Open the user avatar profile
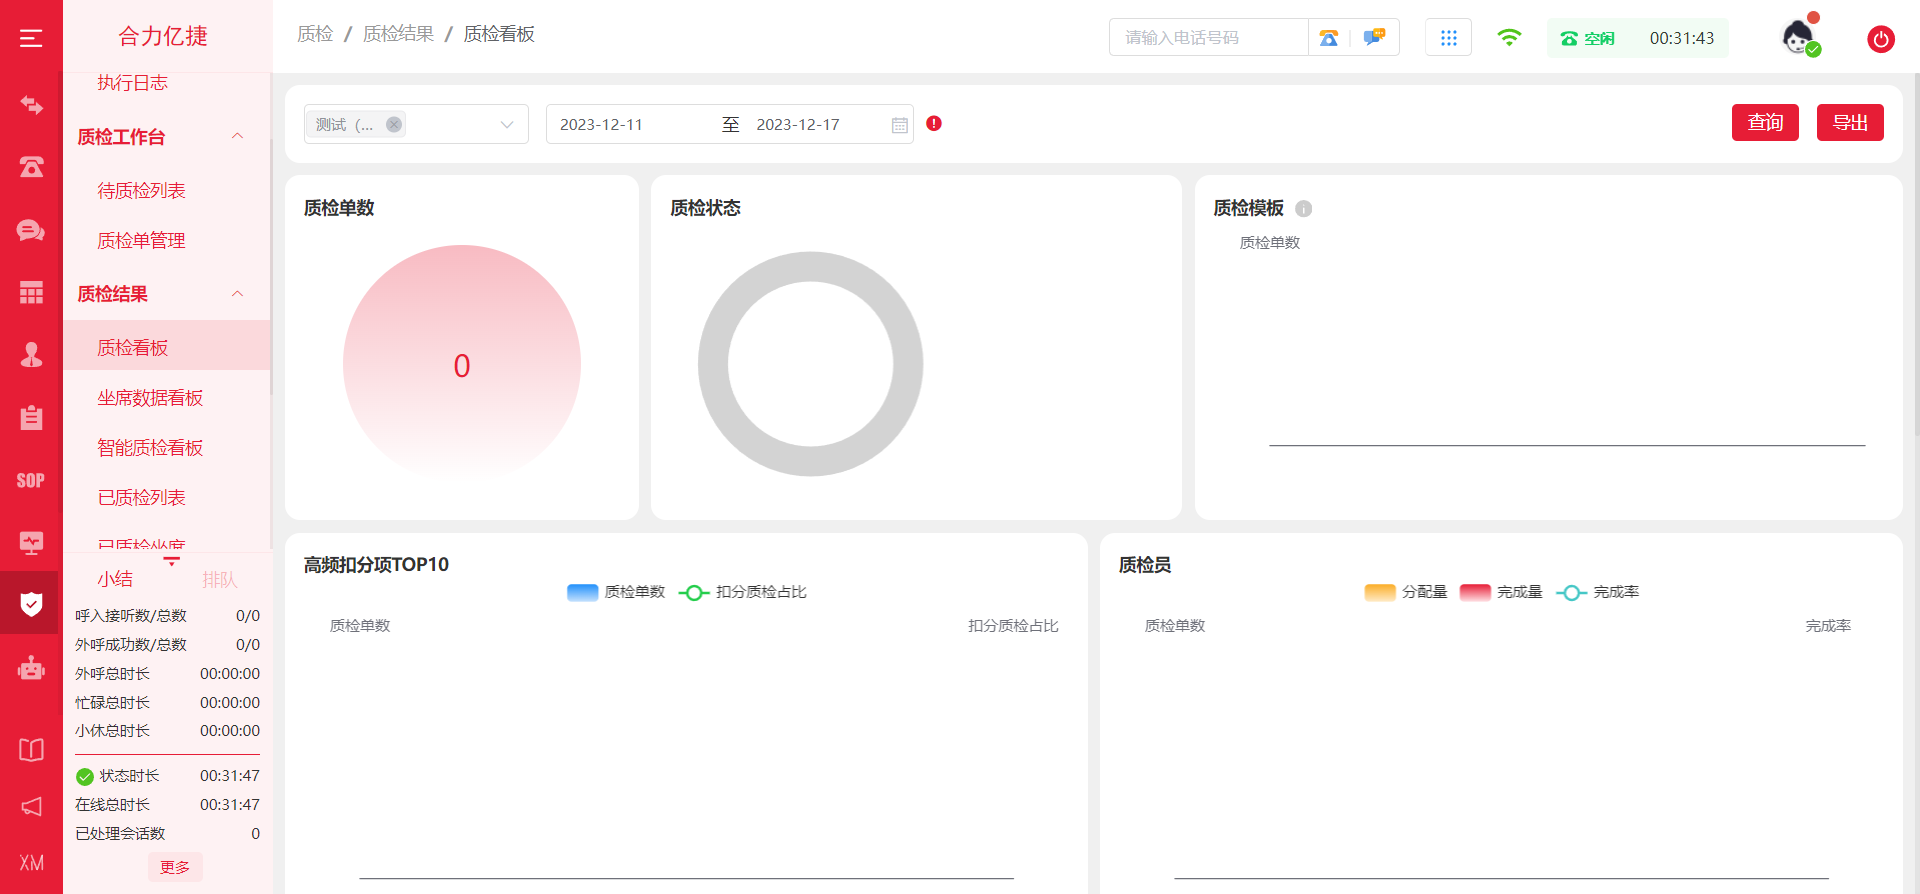The height and width of the screenshot is (894, 1920). point(1799,38)
